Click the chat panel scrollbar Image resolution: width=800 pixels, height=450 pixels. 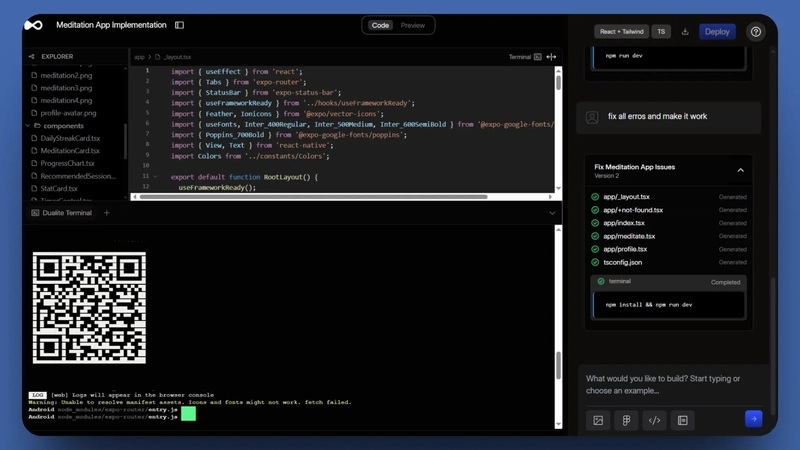coord(774,347)
